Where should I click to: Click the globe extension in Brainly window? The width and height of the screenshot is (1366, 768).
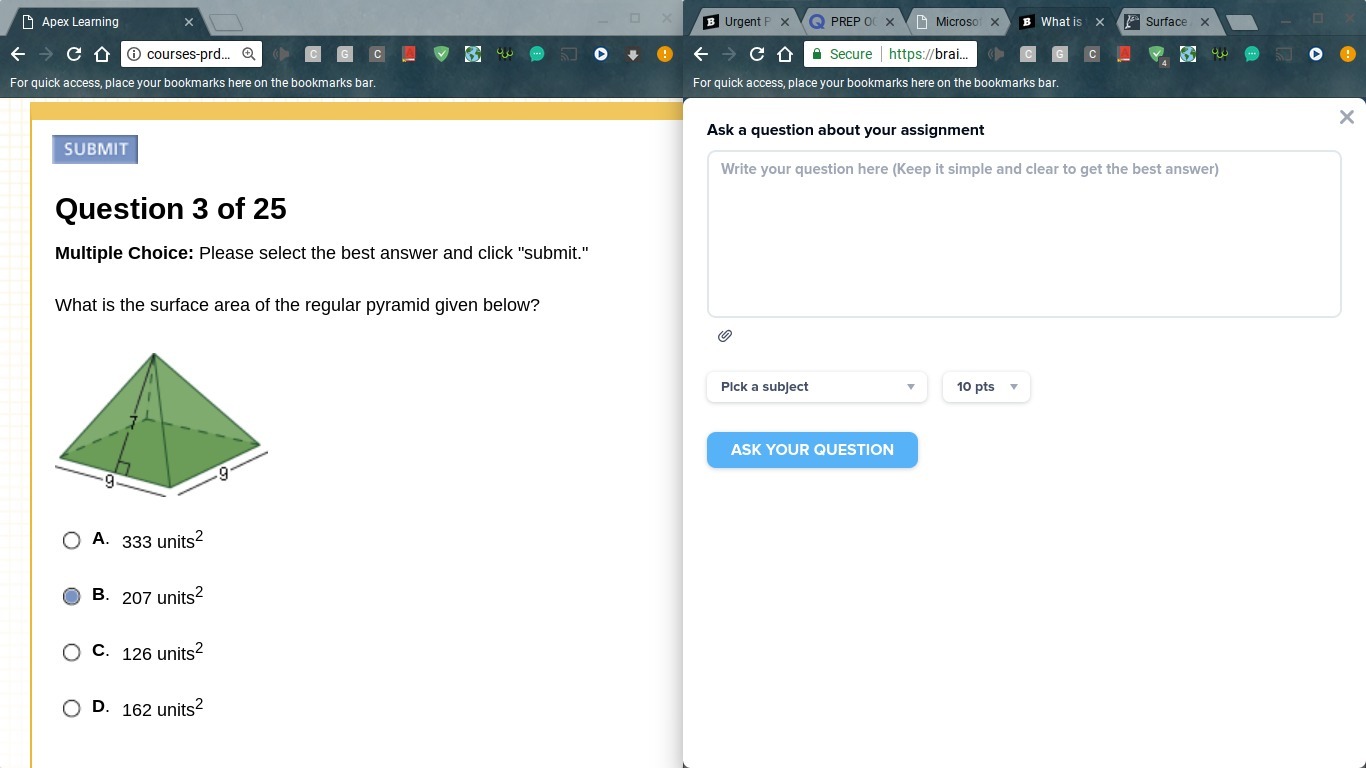1188,54
